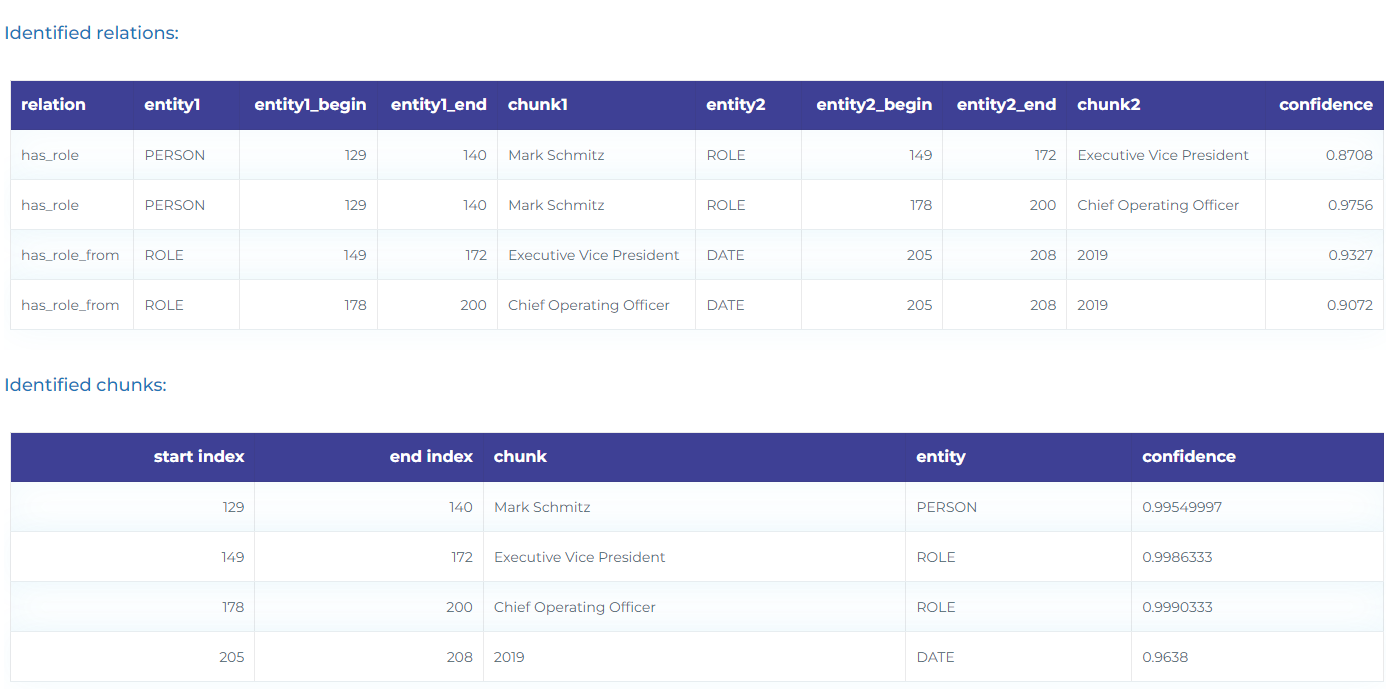
Task: Select the 'entity2_end' header cell
Action: click(1006, 105)
